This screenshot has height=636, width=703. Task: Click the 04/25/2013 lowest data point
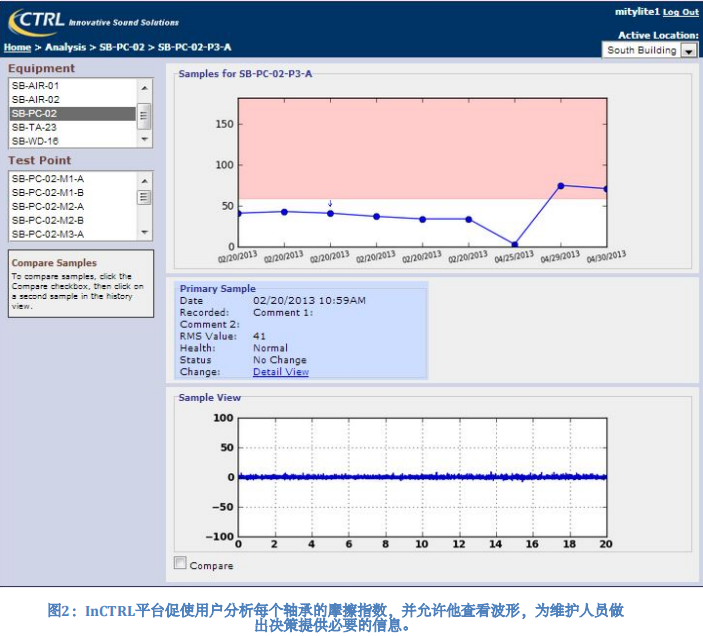pos(515,244)
